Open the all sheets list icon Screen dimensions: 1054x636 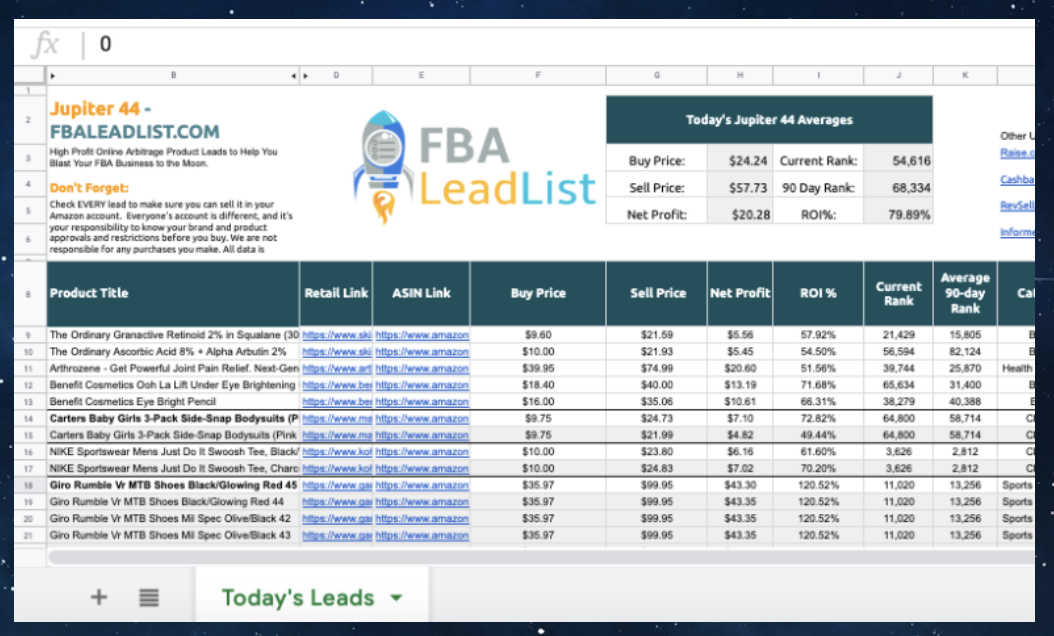(149, 597)
